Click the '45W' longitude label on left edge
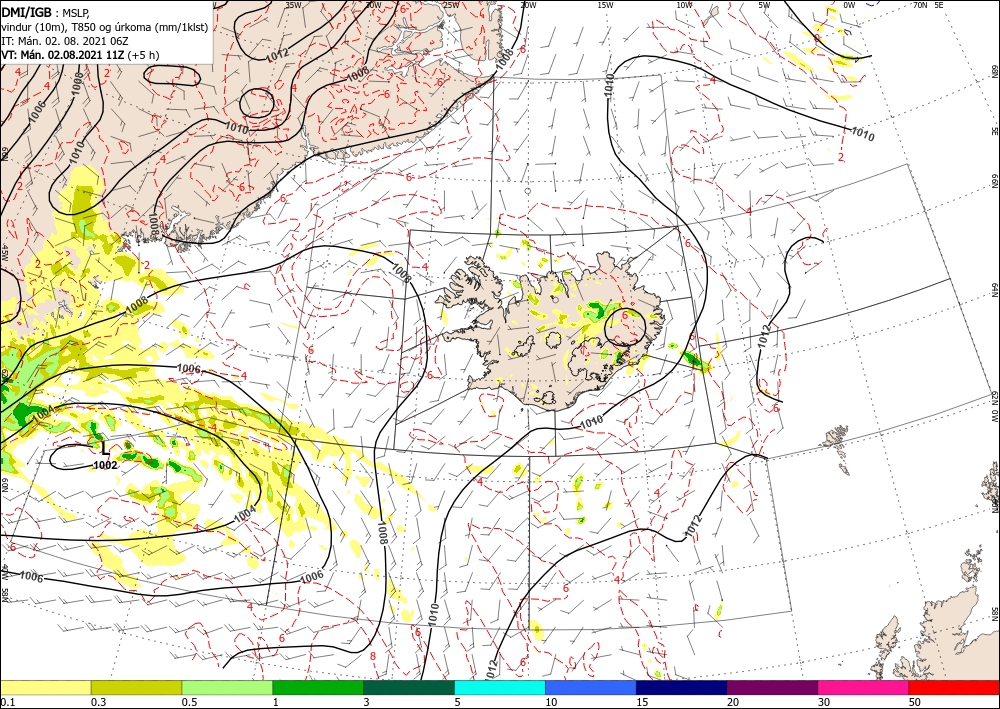Screen dimensions: 1000x709 tap(4, 252)
